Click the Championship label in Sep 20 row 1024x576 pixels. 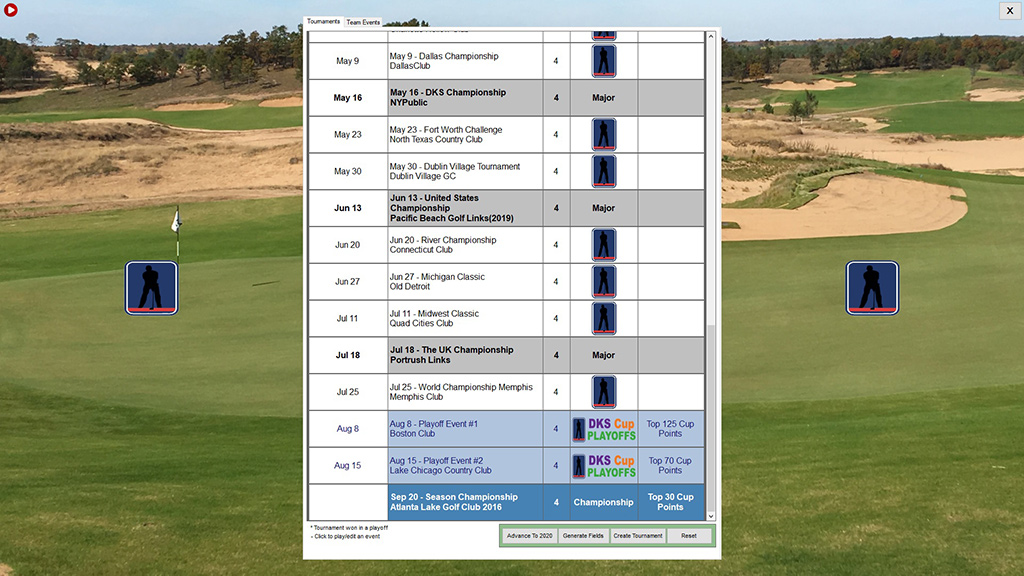(603, 502)
